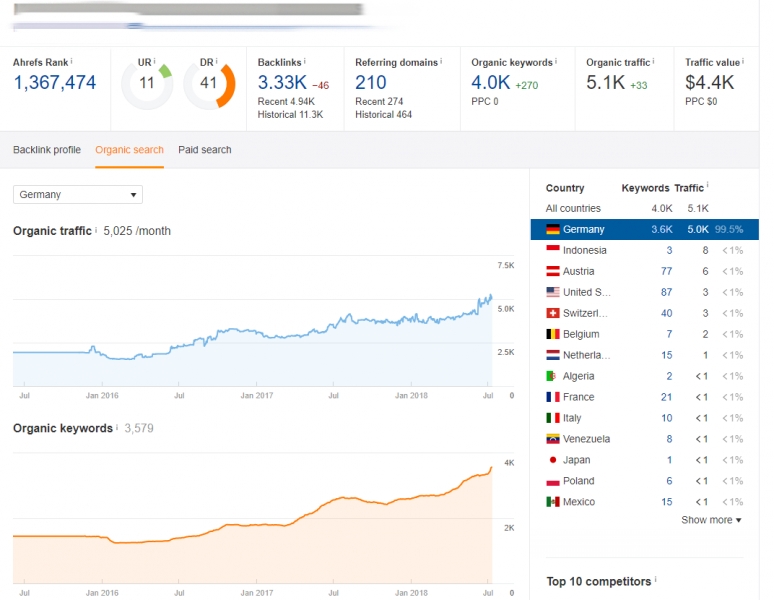Click the info icon beside Backlinks
Image resolution: width=774 pixels, height=600 pixels.
305,61
